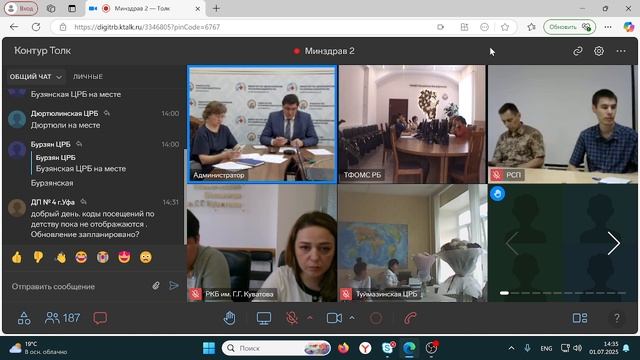The image size is (640, 360).
Task: Open browser settings and more menu
Action: [608, 27]
